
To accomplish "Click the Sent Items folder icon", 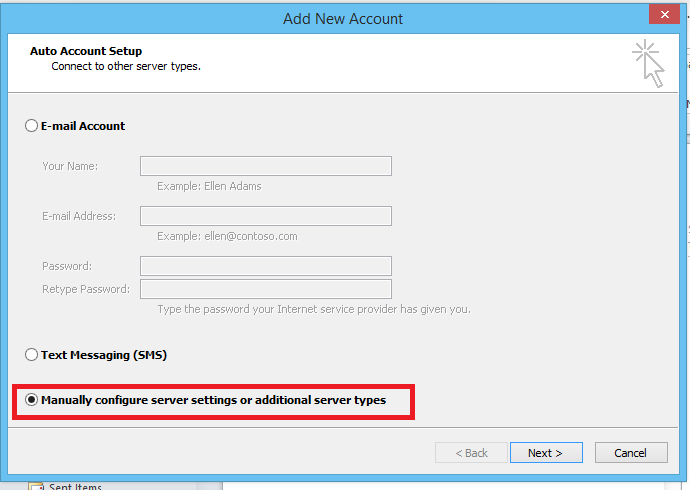I will tap(36, 486).
